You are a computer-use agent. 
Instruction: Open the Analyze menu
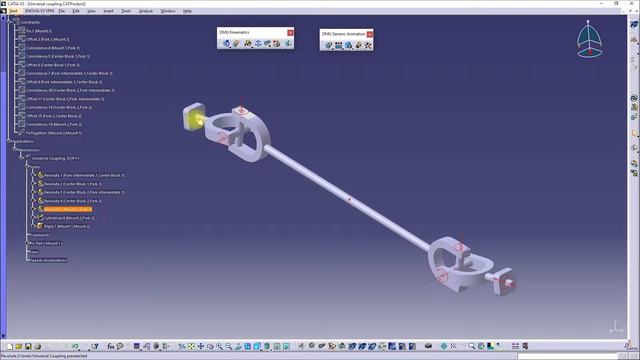146,11
